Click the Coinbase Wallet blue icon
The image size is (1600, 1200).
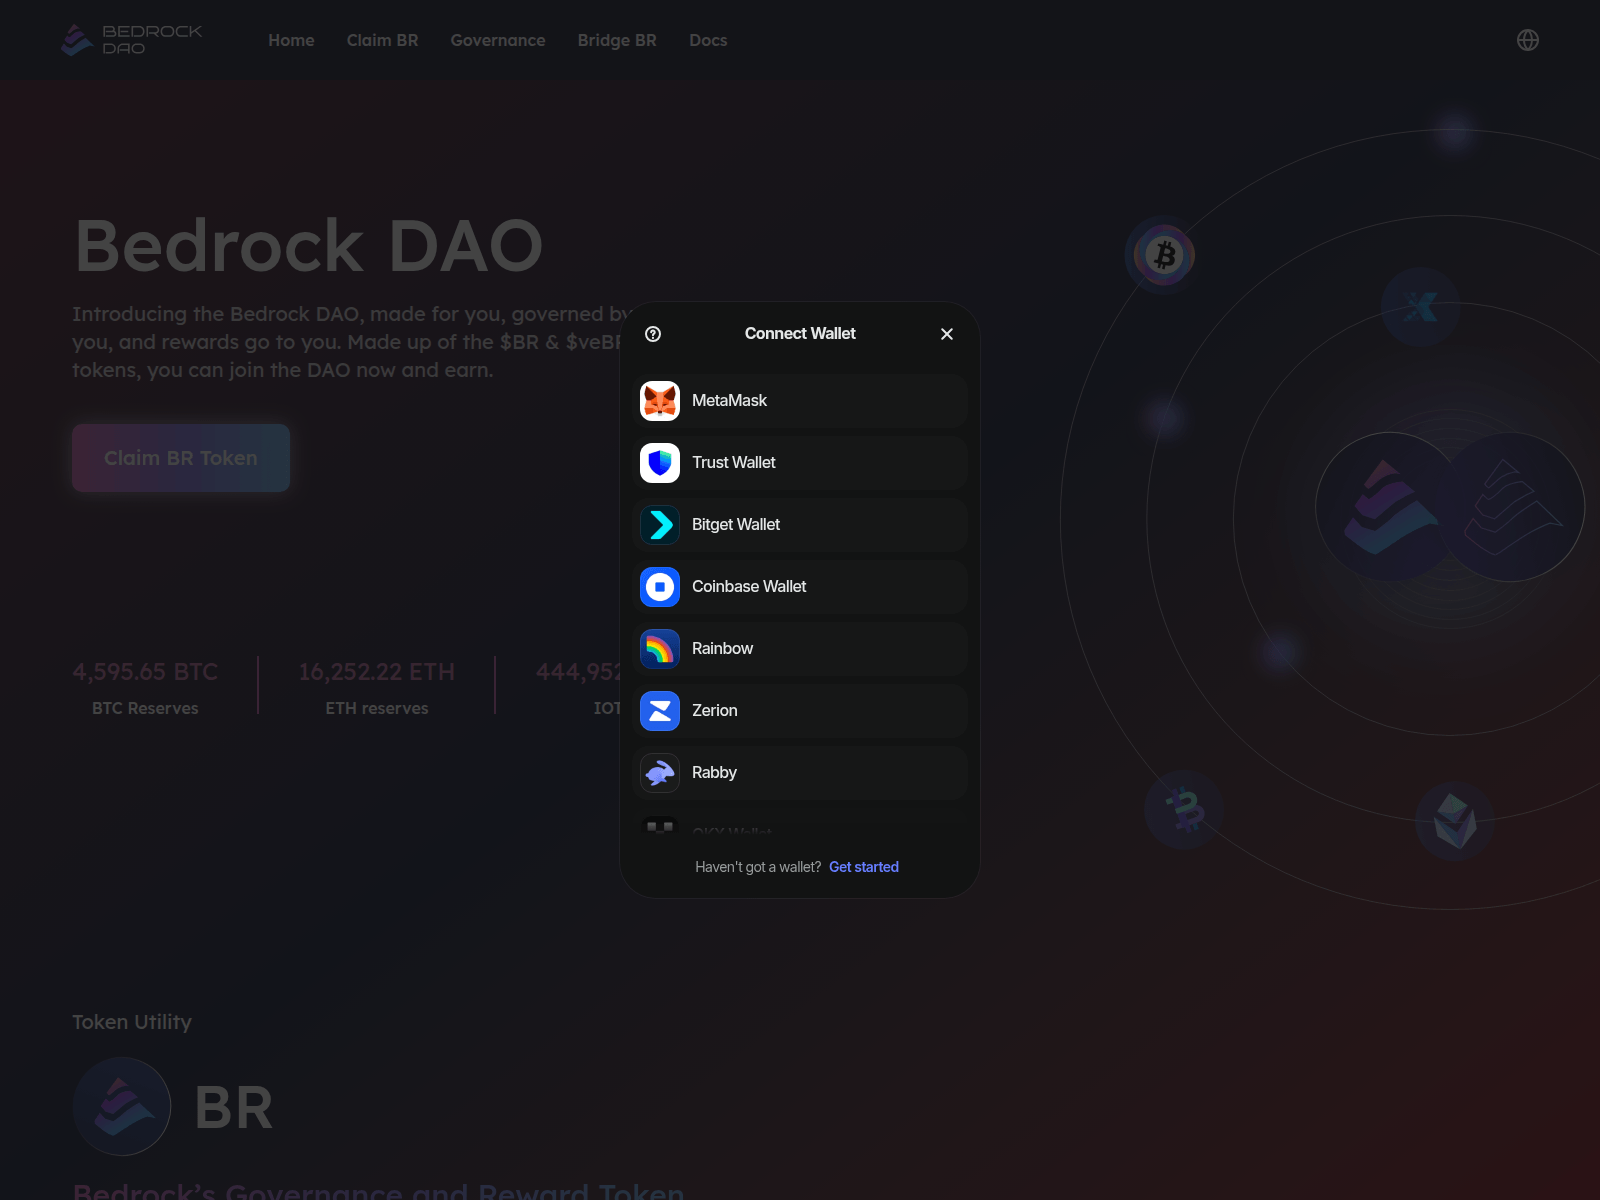(660, 587)
